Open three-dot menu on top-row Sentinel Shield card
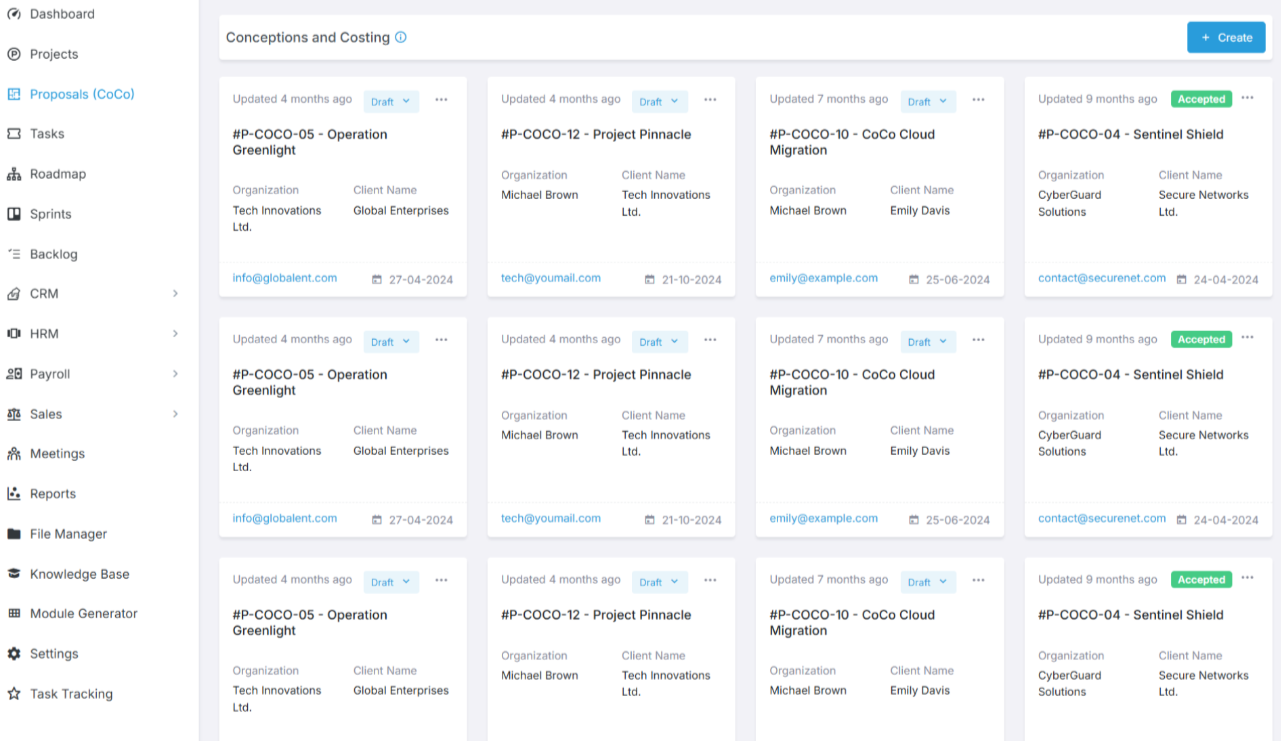This screenshot has height=741, width=1281. point(1247,98)
